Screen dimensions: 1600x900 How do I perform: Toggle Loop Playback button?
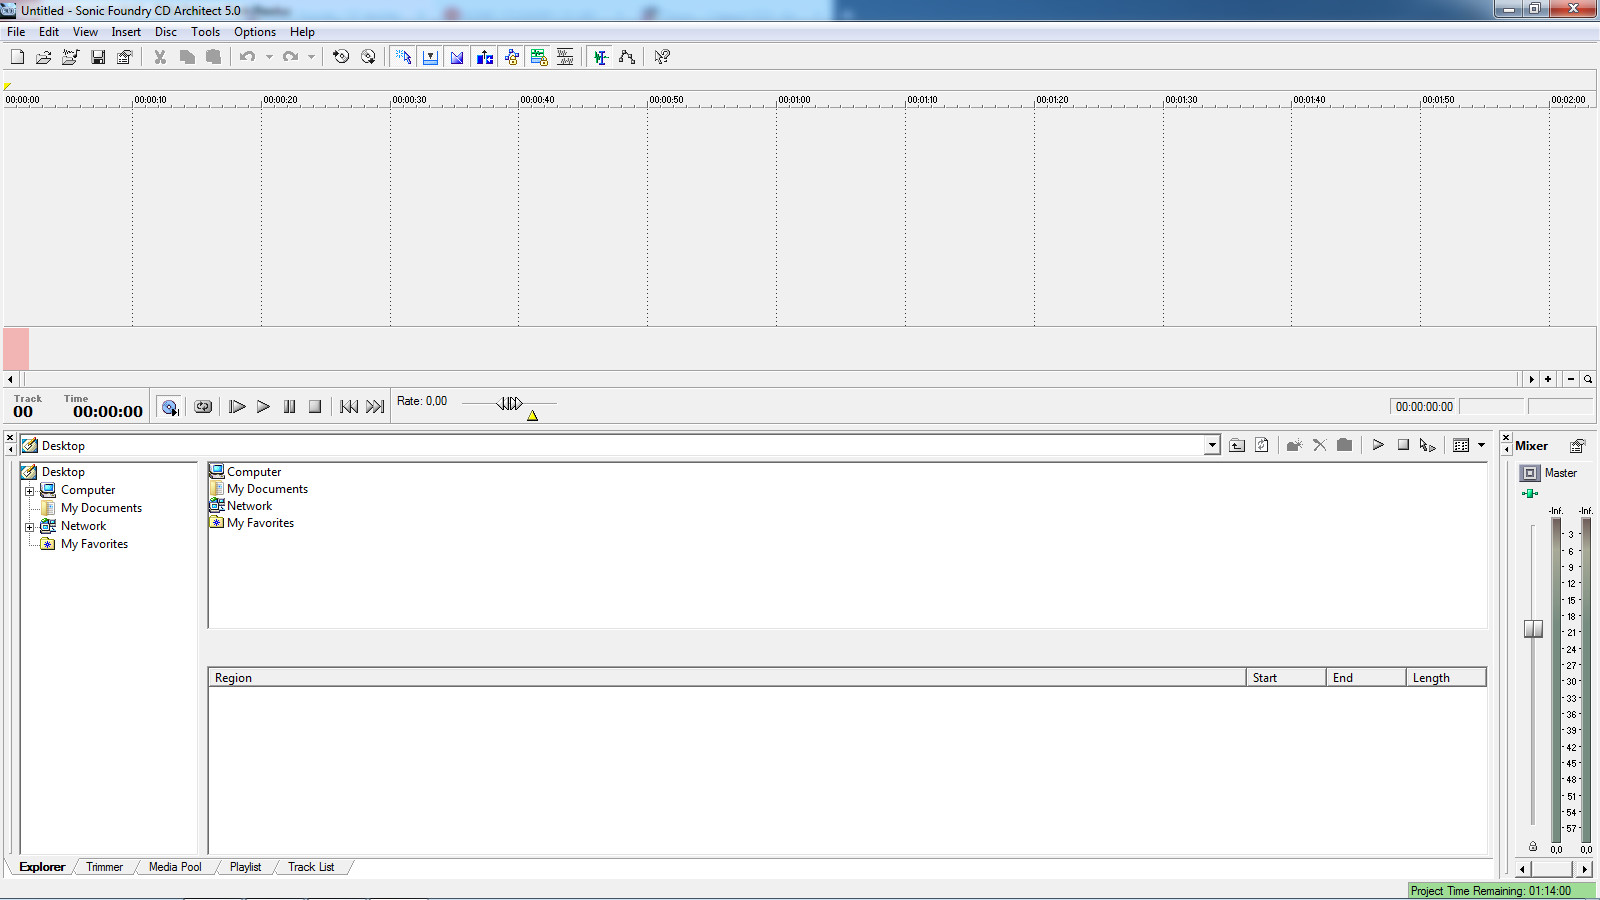pos(203,407)
